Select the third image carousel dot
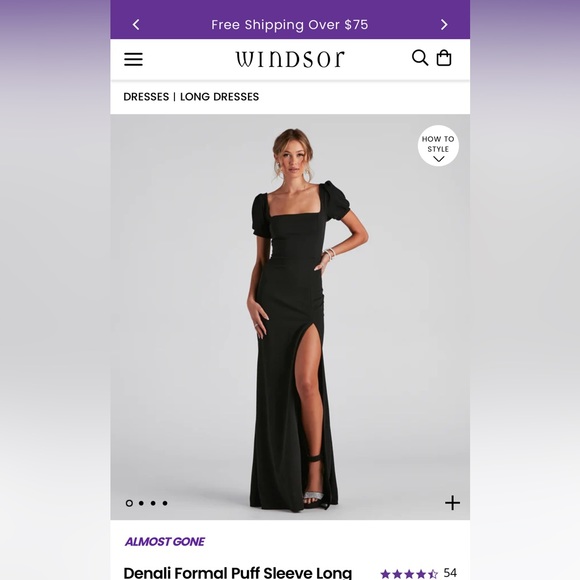 click(x=153, y=503)
